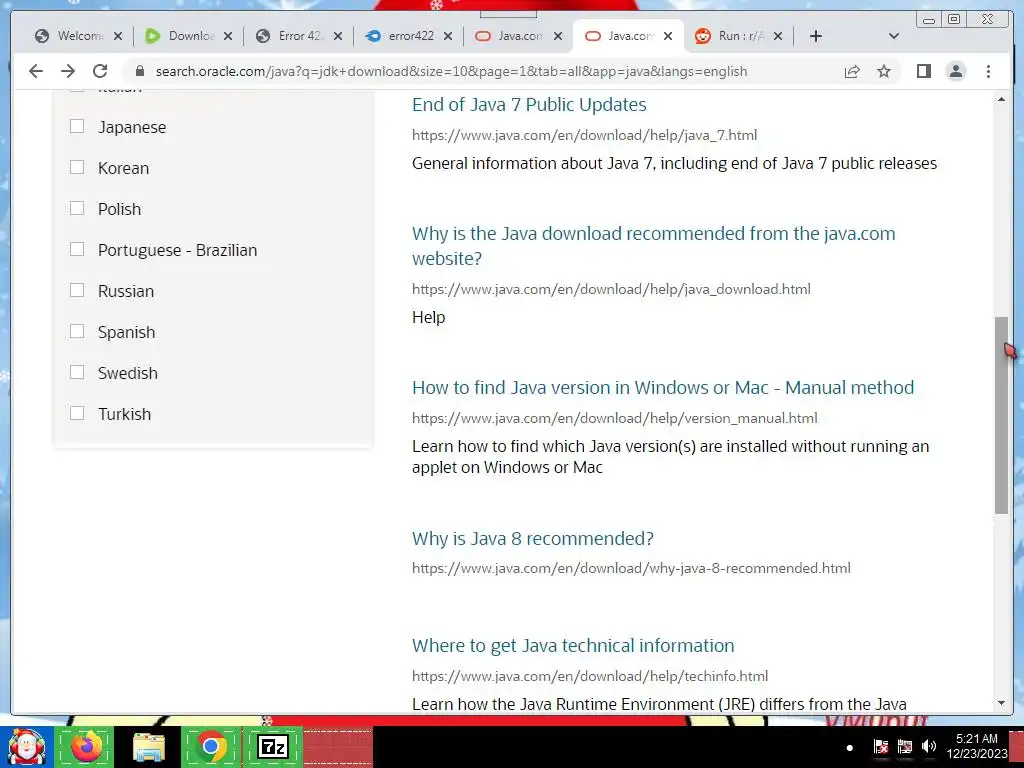Expand the tab search dropdown chevron

[x=893, y=36]
